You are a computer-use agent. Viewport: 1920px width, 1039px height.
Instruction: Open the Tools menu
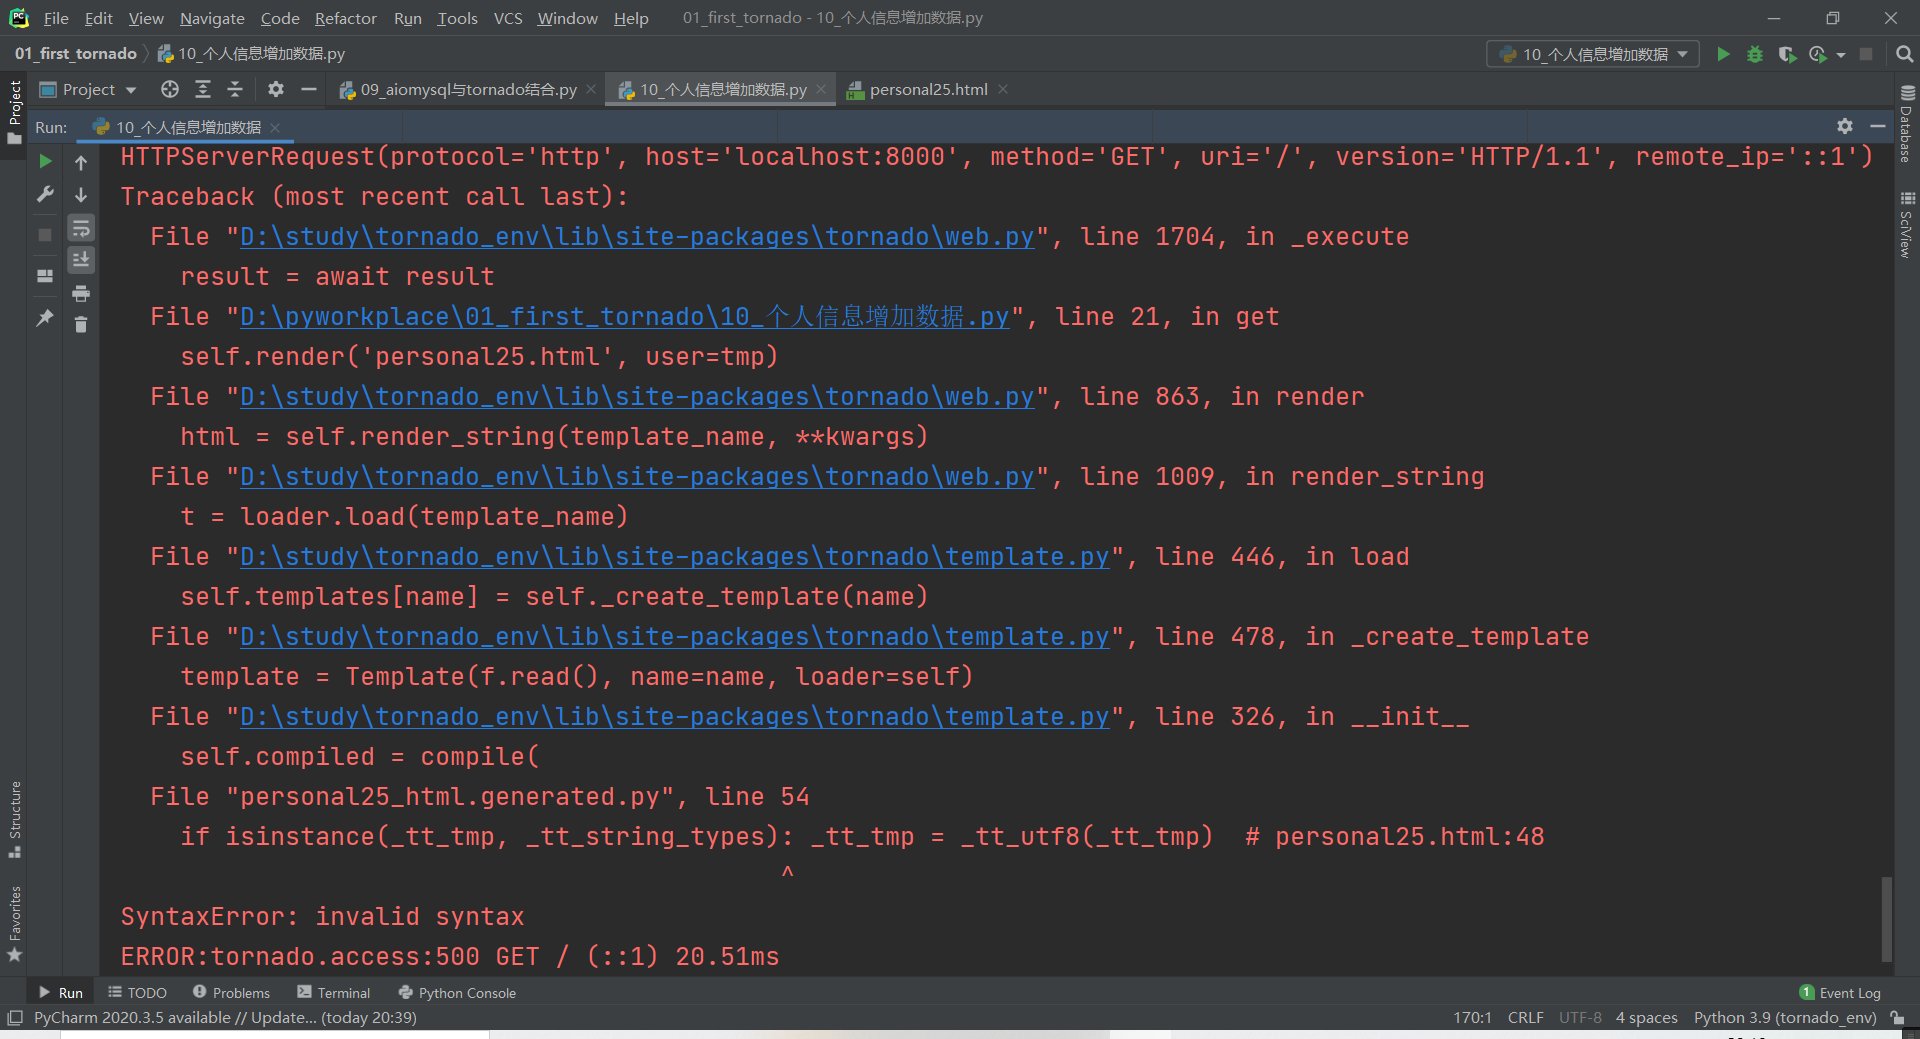[x=457, y=18]
